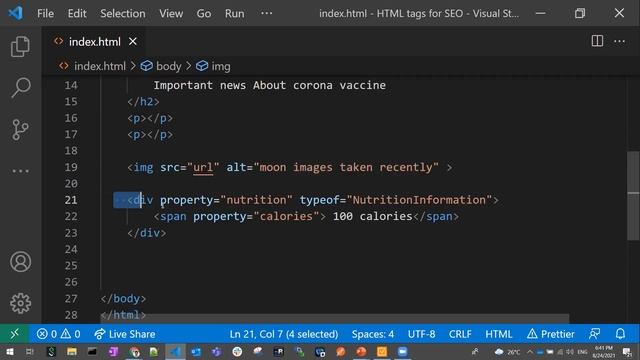Image resolution: width=640 pixels, height=360 pixels.
Task: Select the index.html editor tab
Action: 93,42
